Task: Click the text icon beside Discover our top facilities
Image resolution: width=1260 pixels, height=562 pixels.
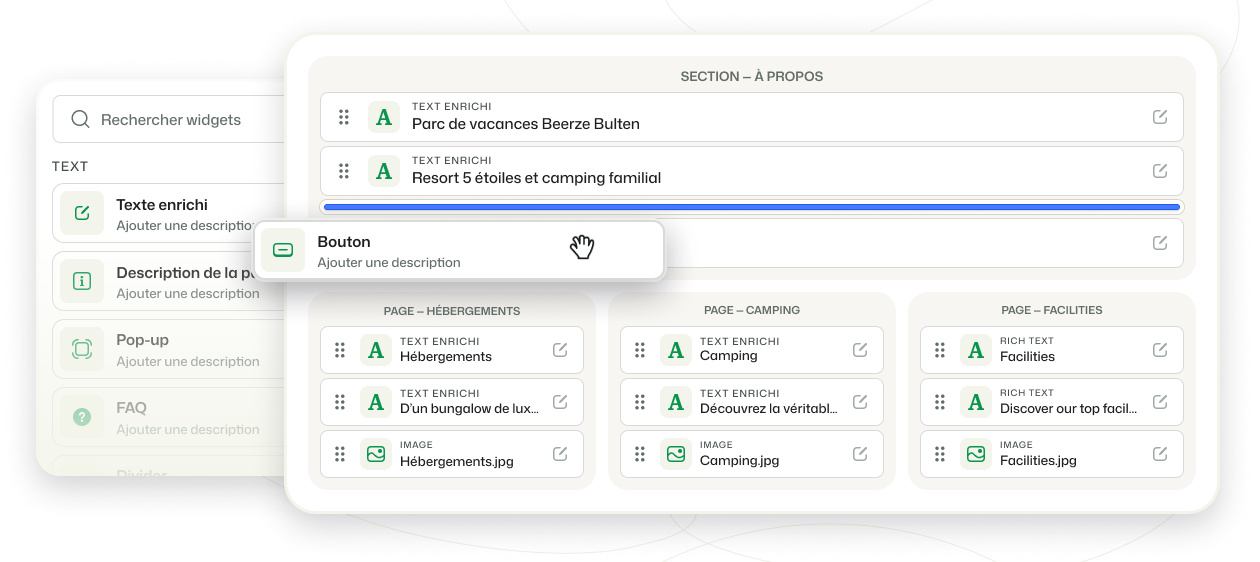Action: point(976,402)
